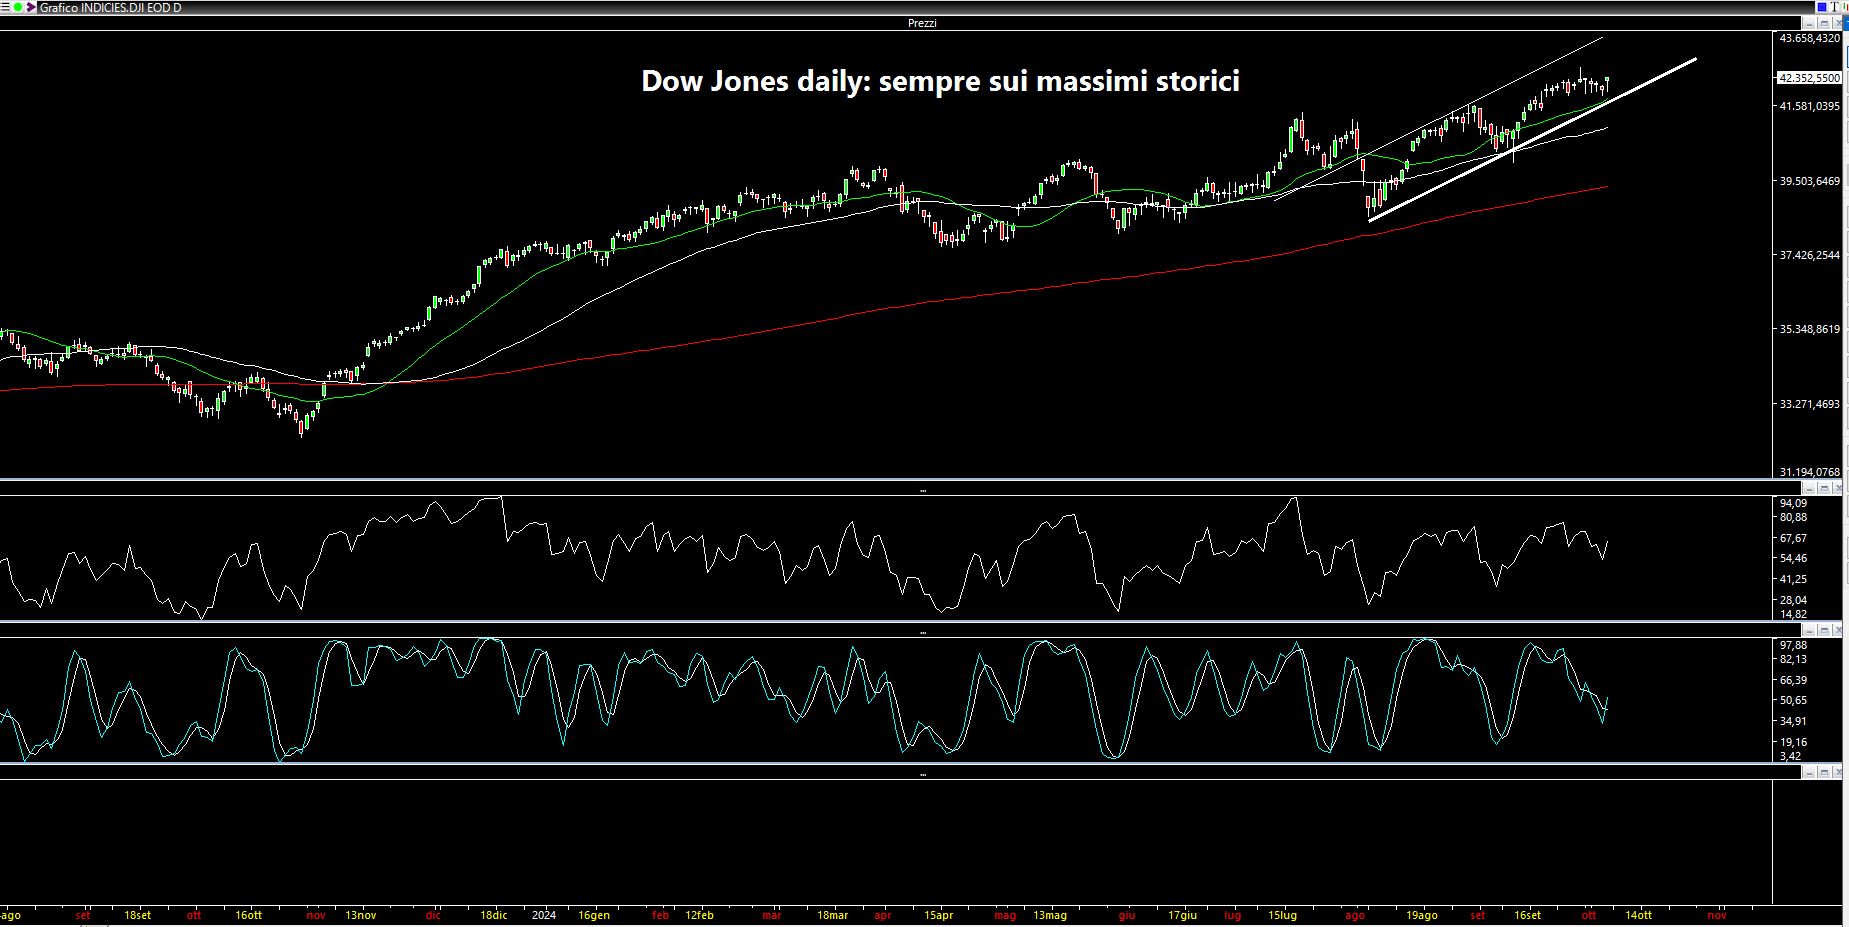Click the 15apr date label on time axis
The height and width of the screenshot is (927, 1849).
(939, 915)
